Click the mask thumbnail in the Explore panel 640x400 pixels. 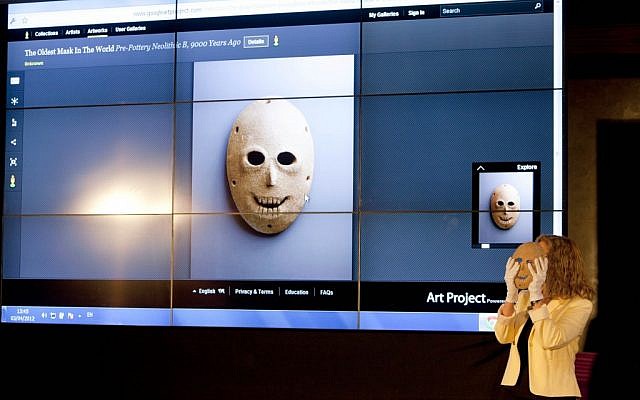tap(506, 207)
